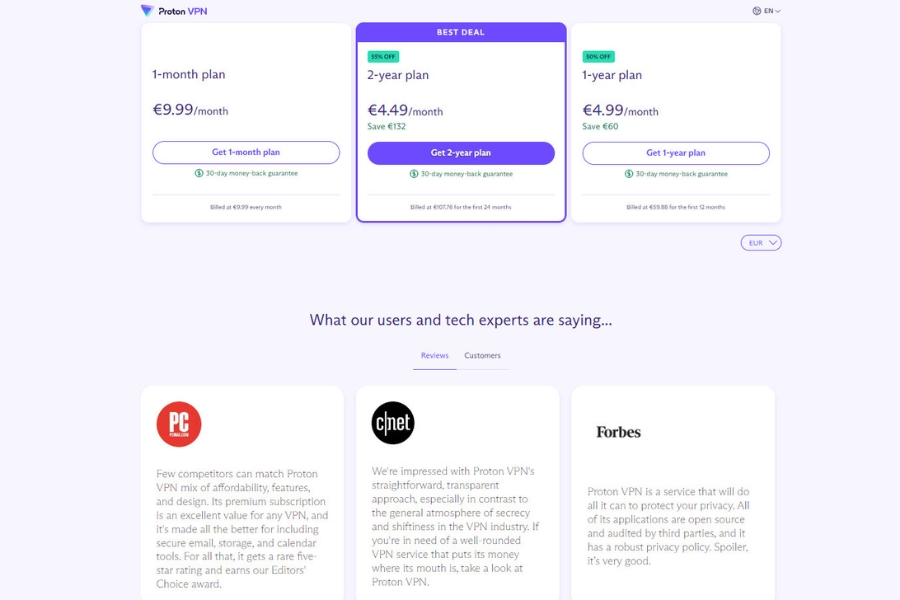Click the Proton VPN logo icon
Viewport: 900px width, 600px height.
coord(147,10)
